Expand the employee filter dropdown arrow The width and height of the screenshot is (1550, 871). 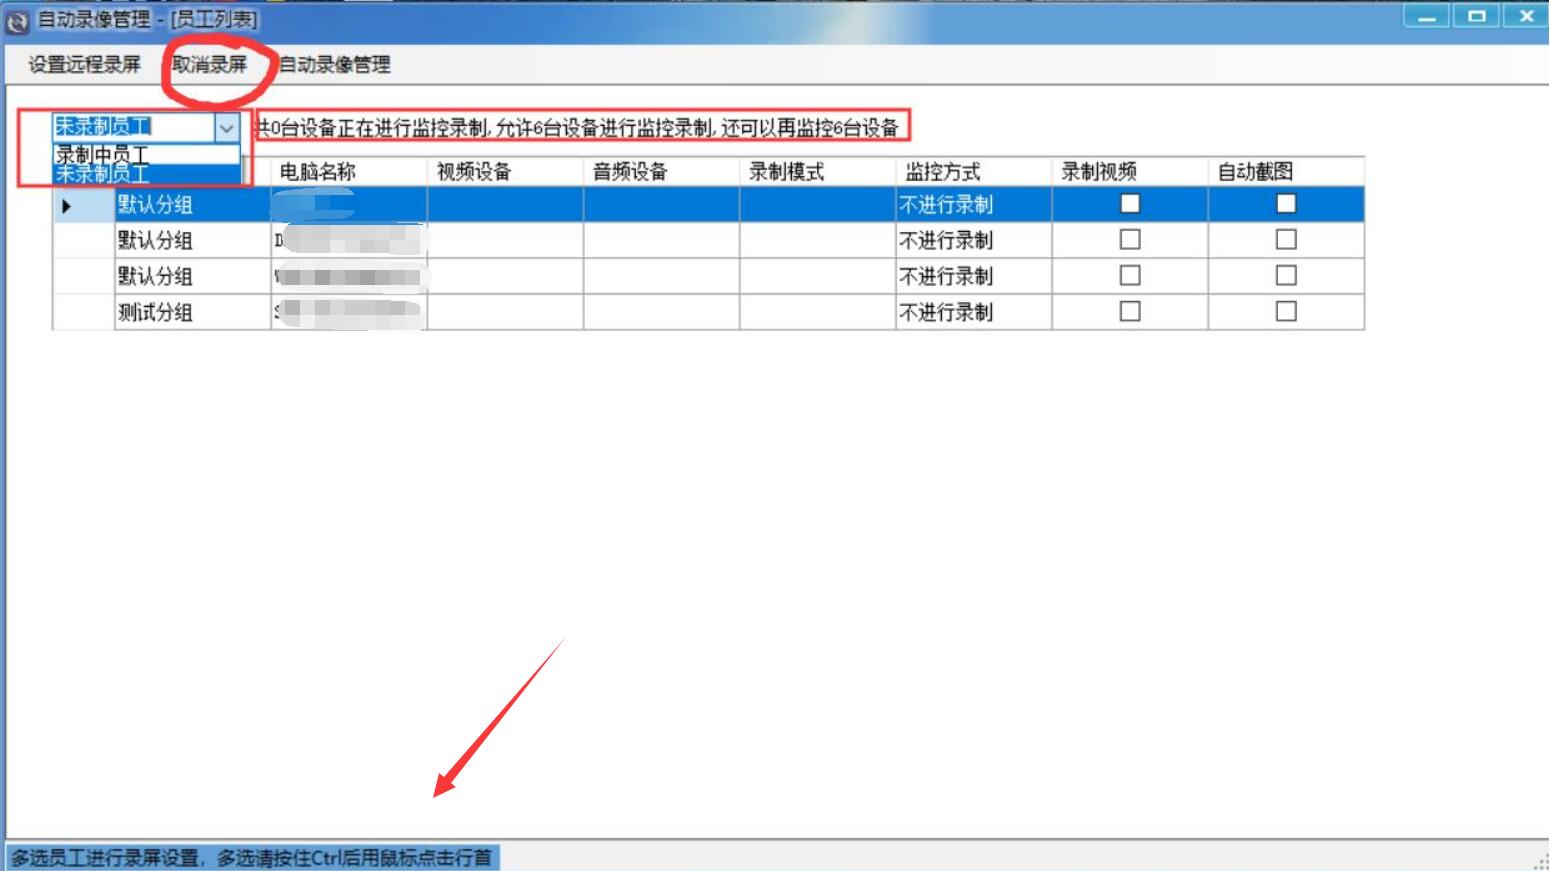[227, 128]
